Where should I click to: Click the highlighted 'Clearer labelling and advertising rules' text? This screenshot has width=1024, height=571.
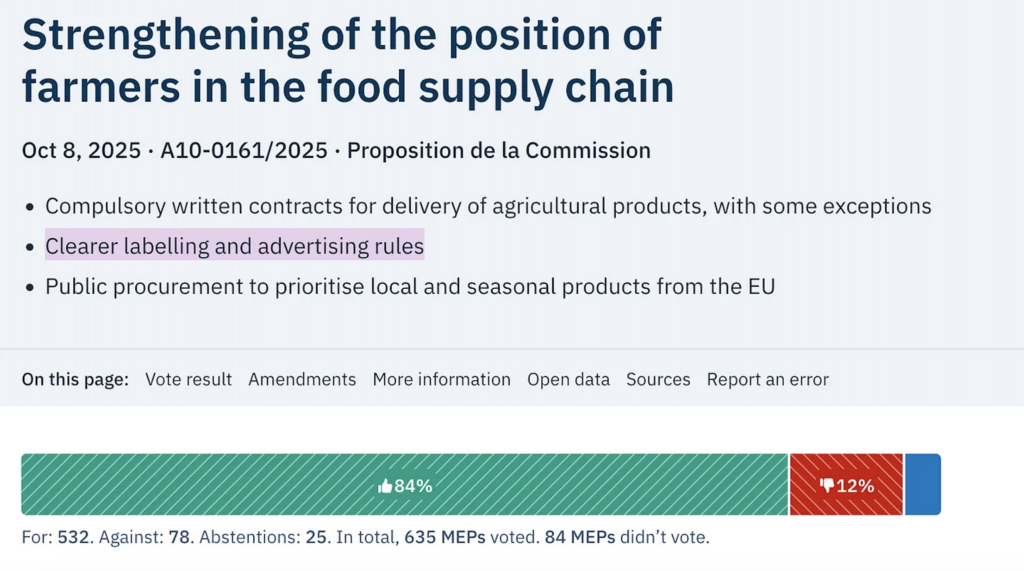coord(234,246)
